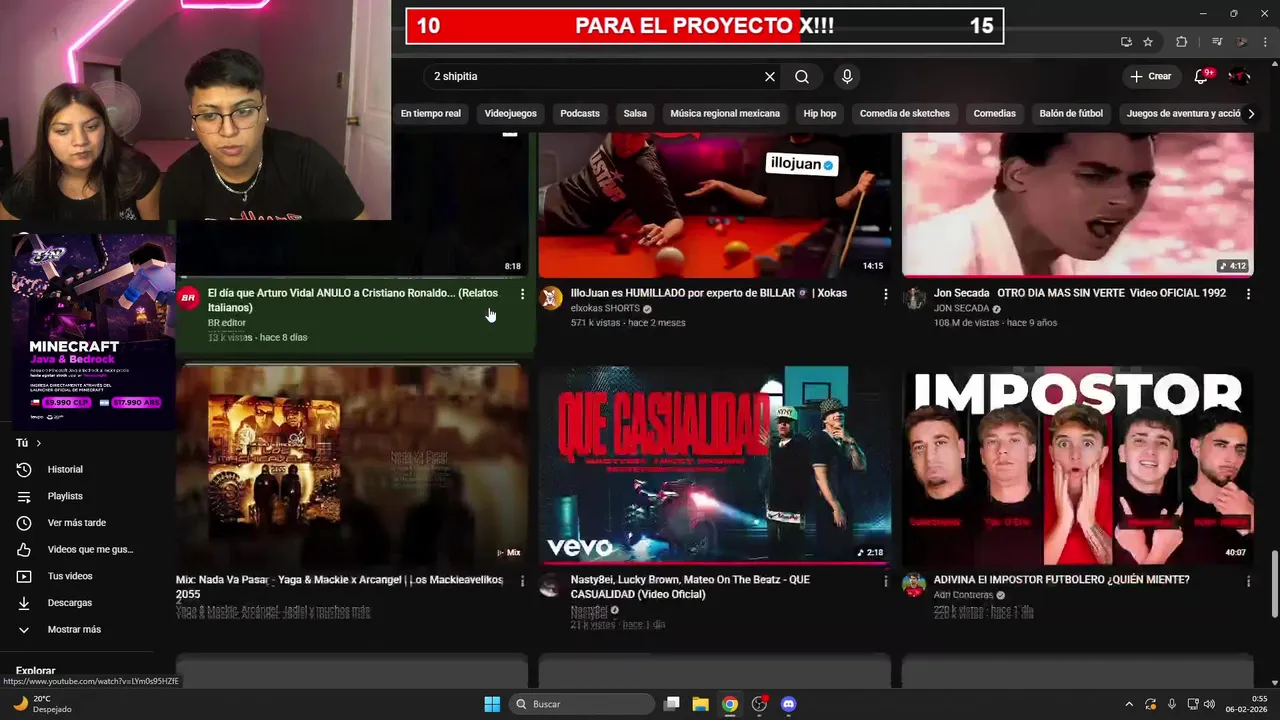
Task: Select Balón de fútbol chip
Action: [x=1071, y=114]
